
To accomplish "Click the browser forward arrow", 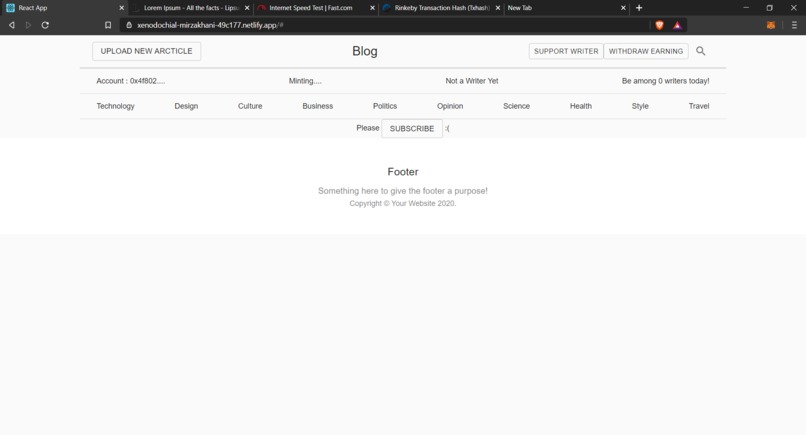I will [28, 25].
